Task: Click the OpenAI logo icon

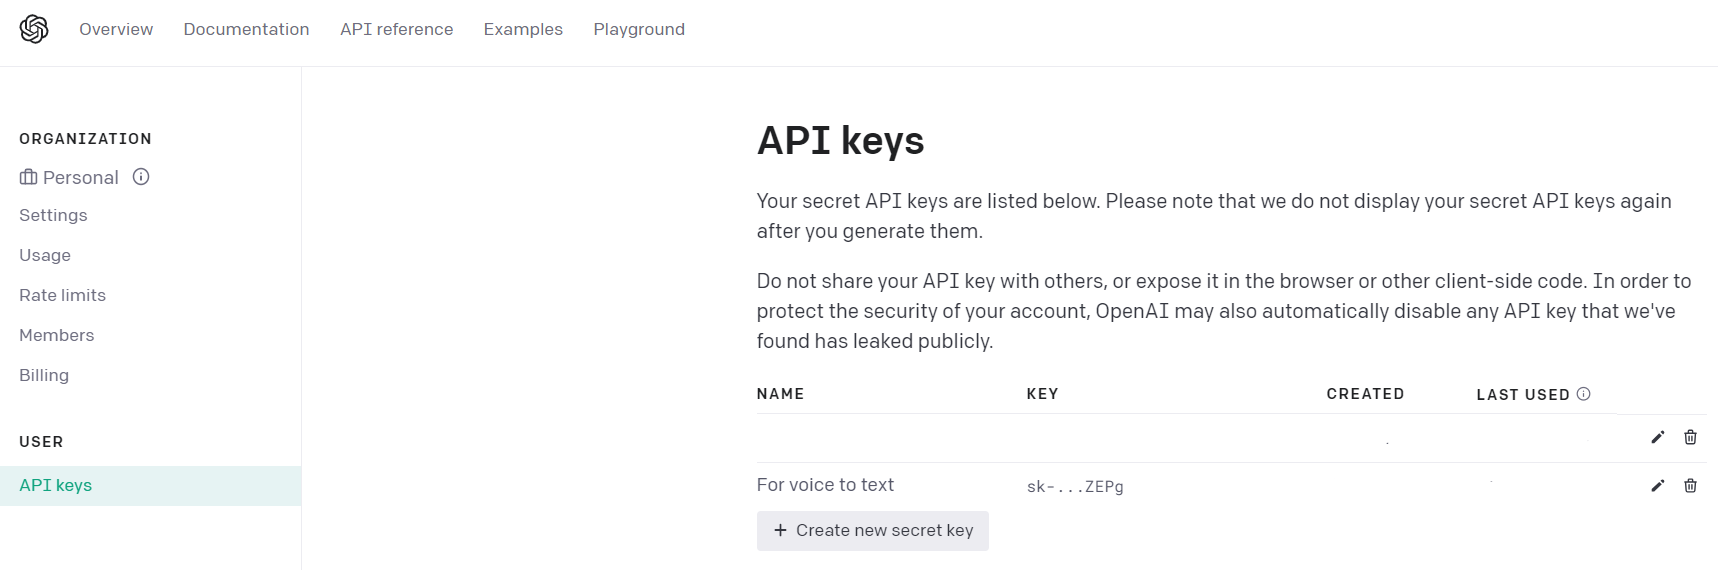Action: click(x=34, y=29)
